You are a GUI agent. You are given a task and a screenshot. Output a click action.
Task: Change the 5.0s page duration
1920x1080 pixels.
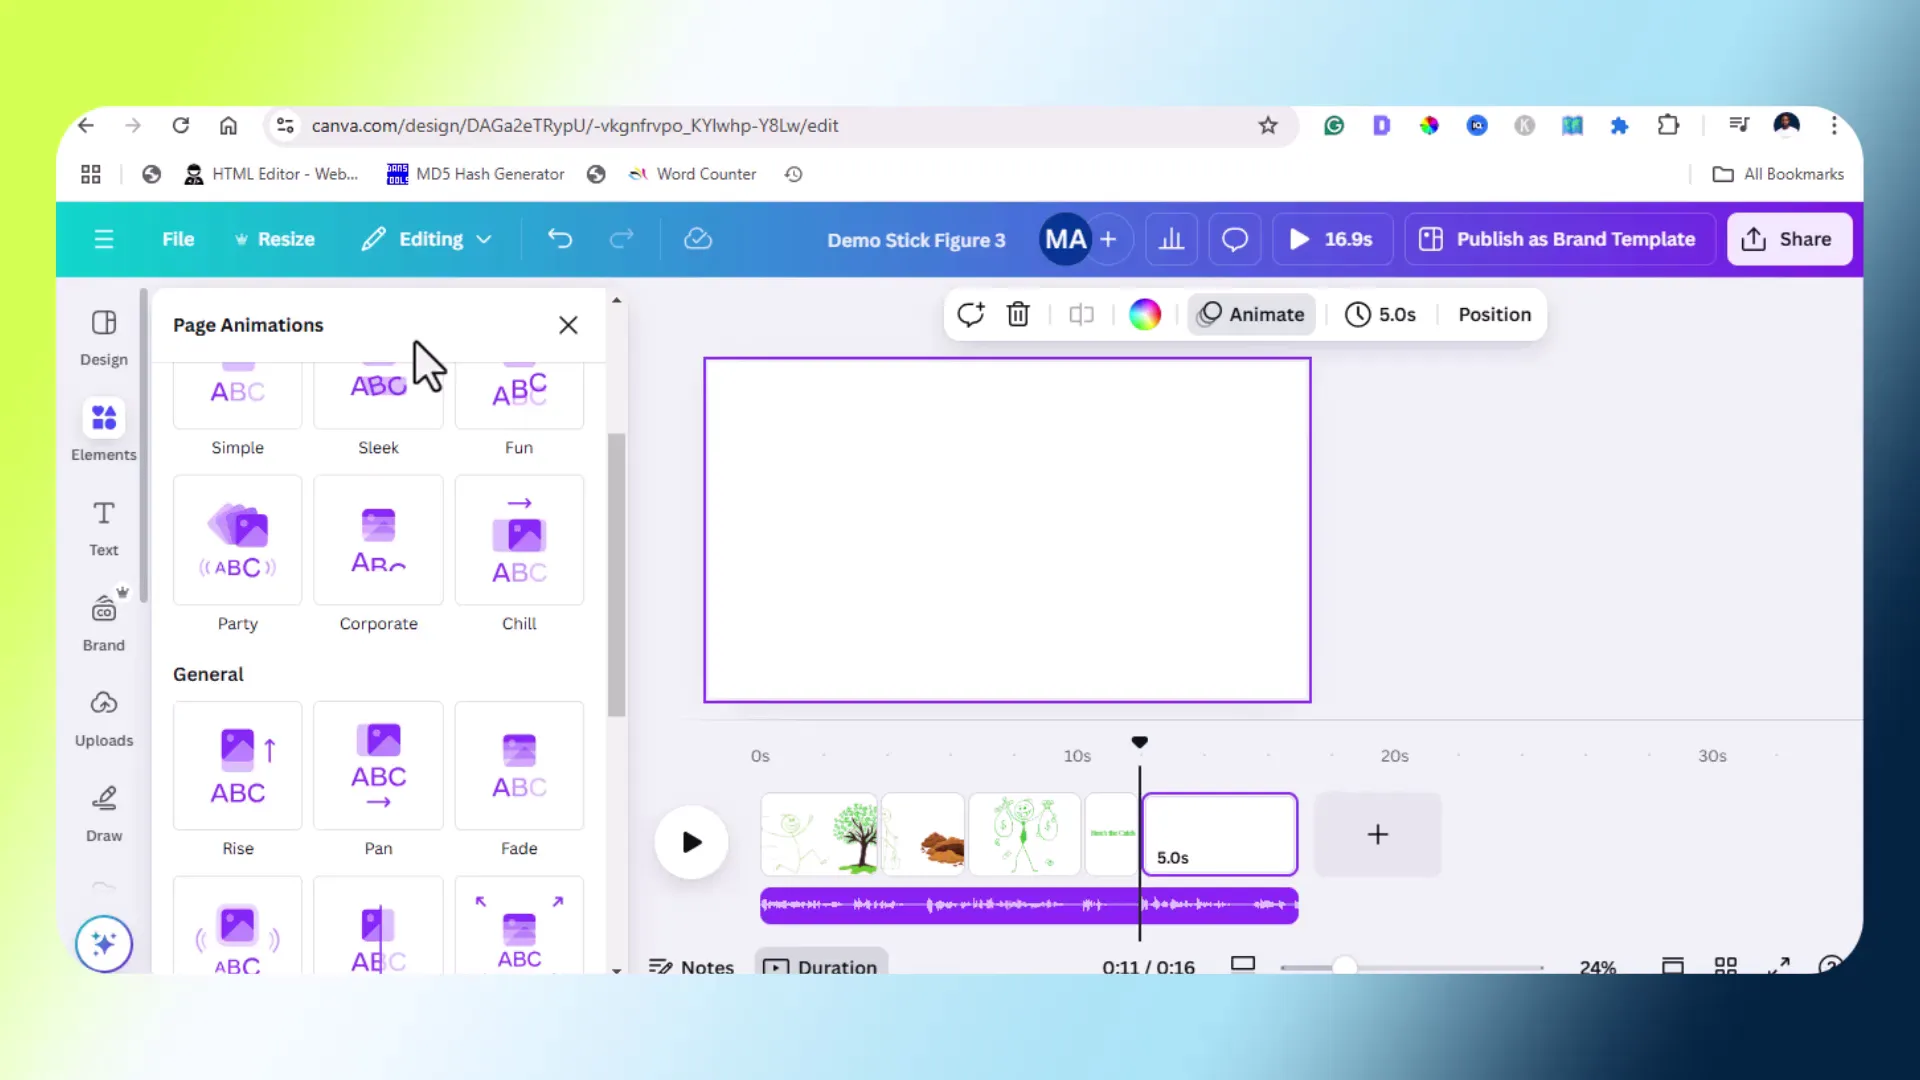(1381, 314)
